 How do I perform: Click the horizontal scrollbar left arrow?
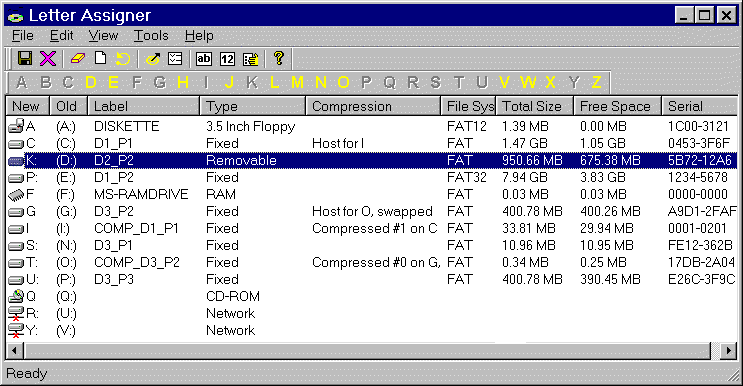click(x=15, y=351)
